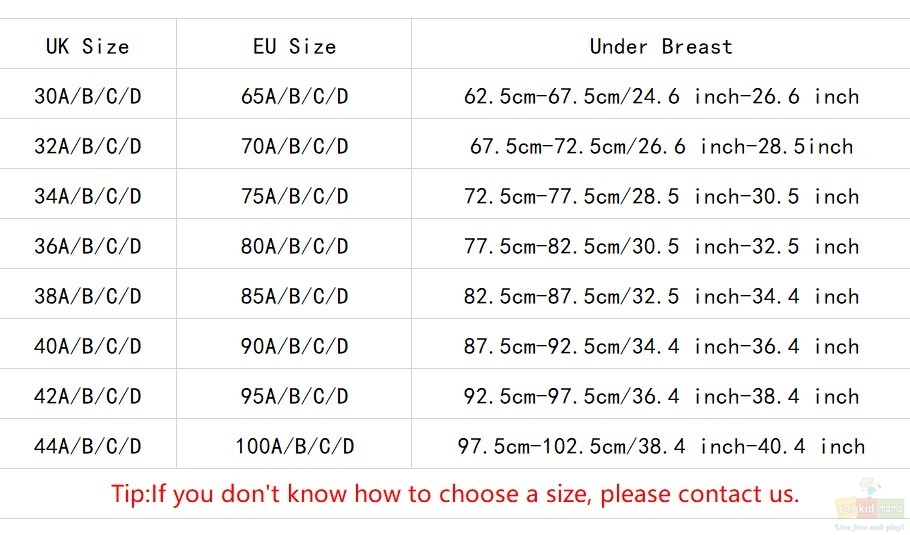Click the 90A/B/C/D EU size cell
This screenshot has height=535, width=910.
click(294, 345)
